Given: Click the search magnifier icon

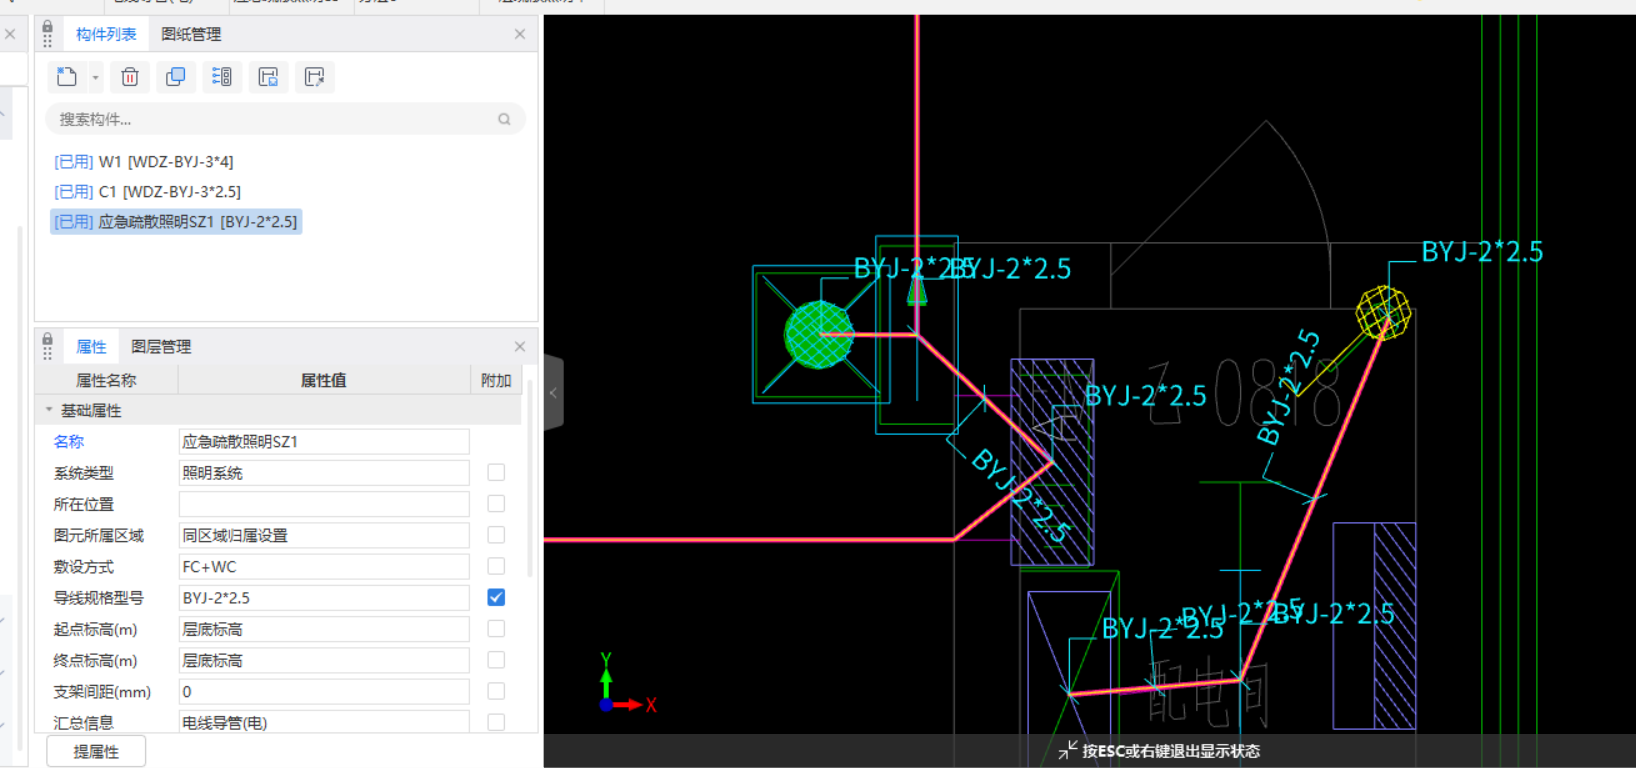Looking at the screenshot, I should (x=504, y=119).
